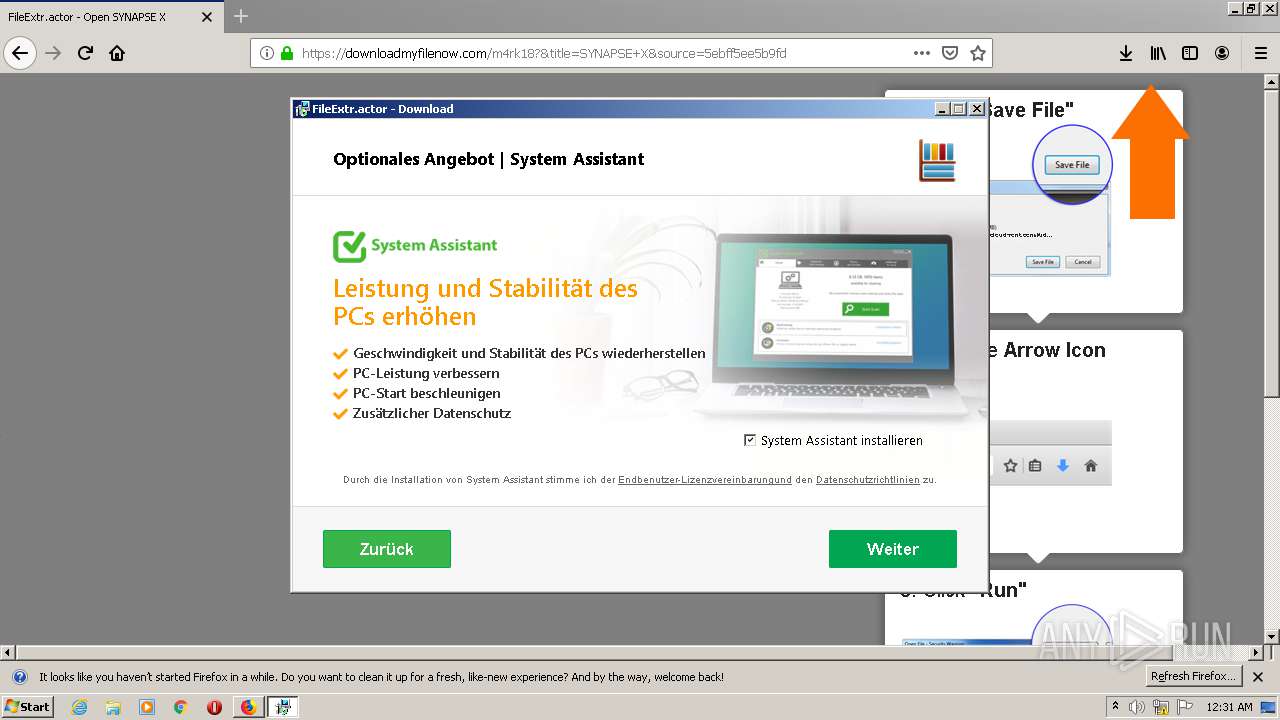1280x720 pixels.
Task: Click the Save File button in instruction image
Action: pos(1071,165)
